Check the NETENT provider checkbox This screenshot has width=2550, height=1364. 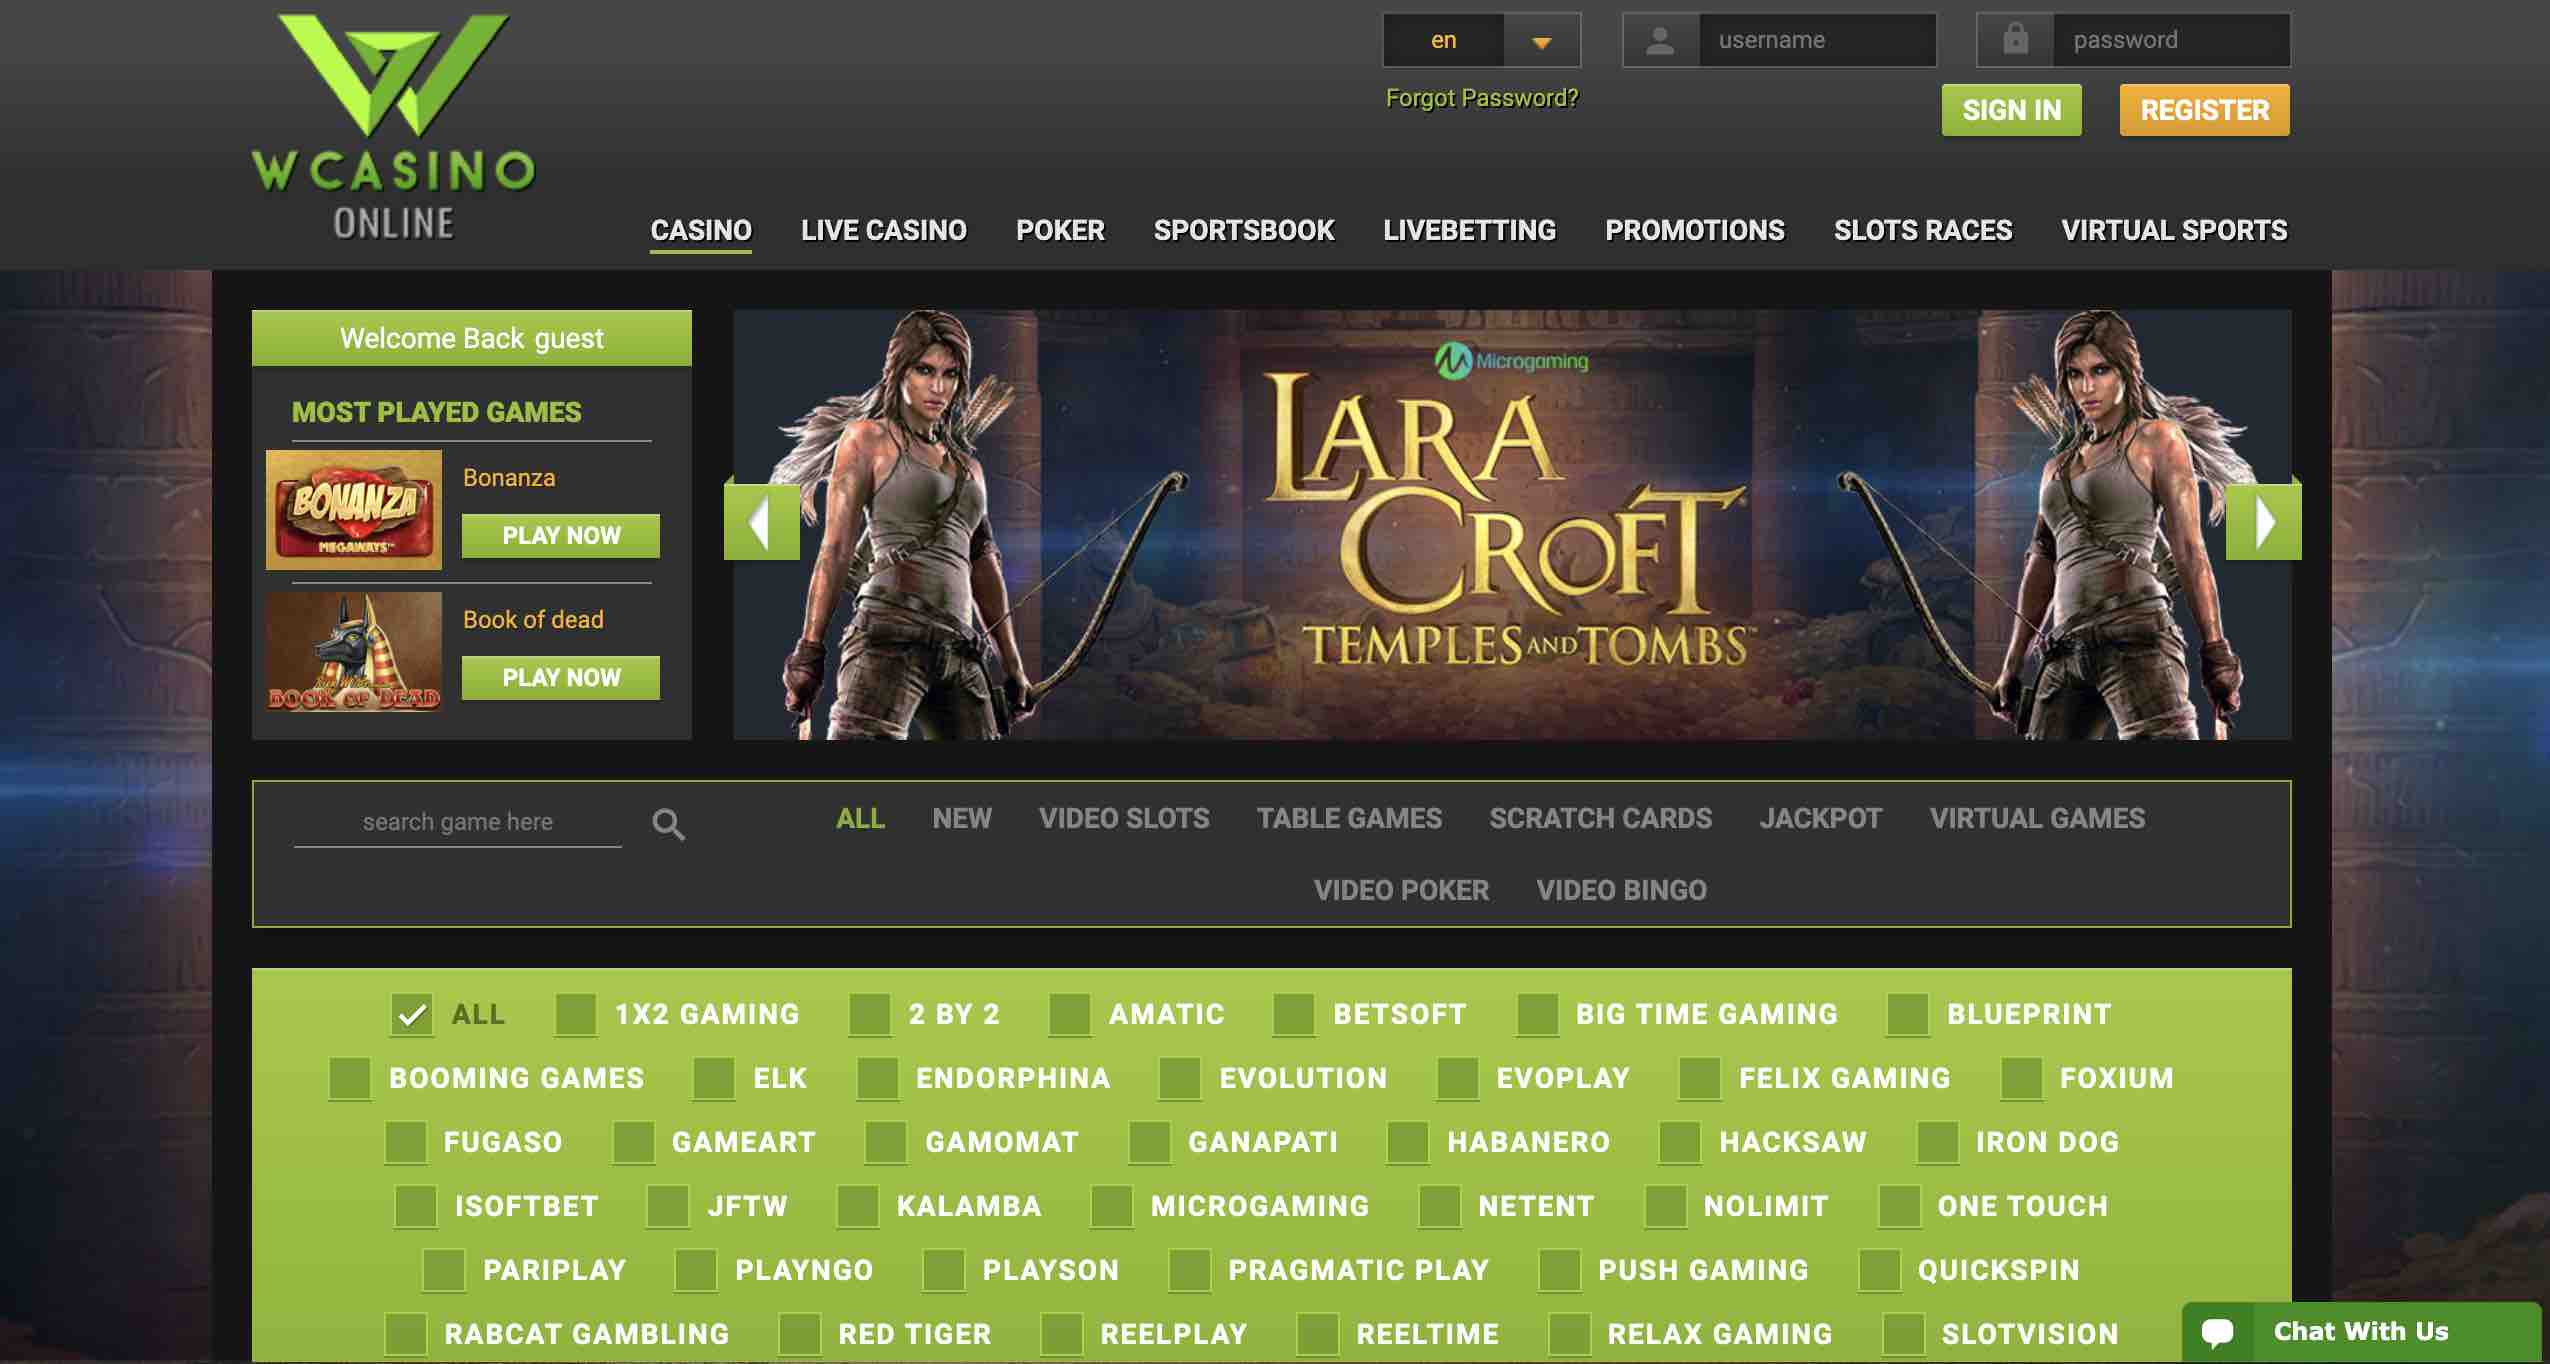(1439, 1206)
